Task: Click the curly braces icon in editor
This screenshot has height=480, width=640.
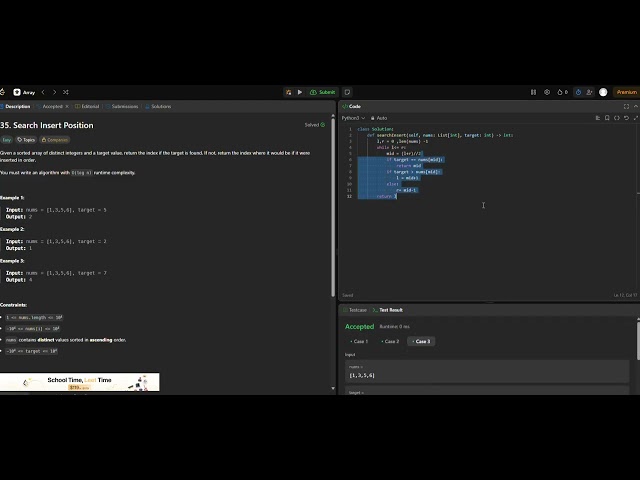Action: (x=617, y=118)
